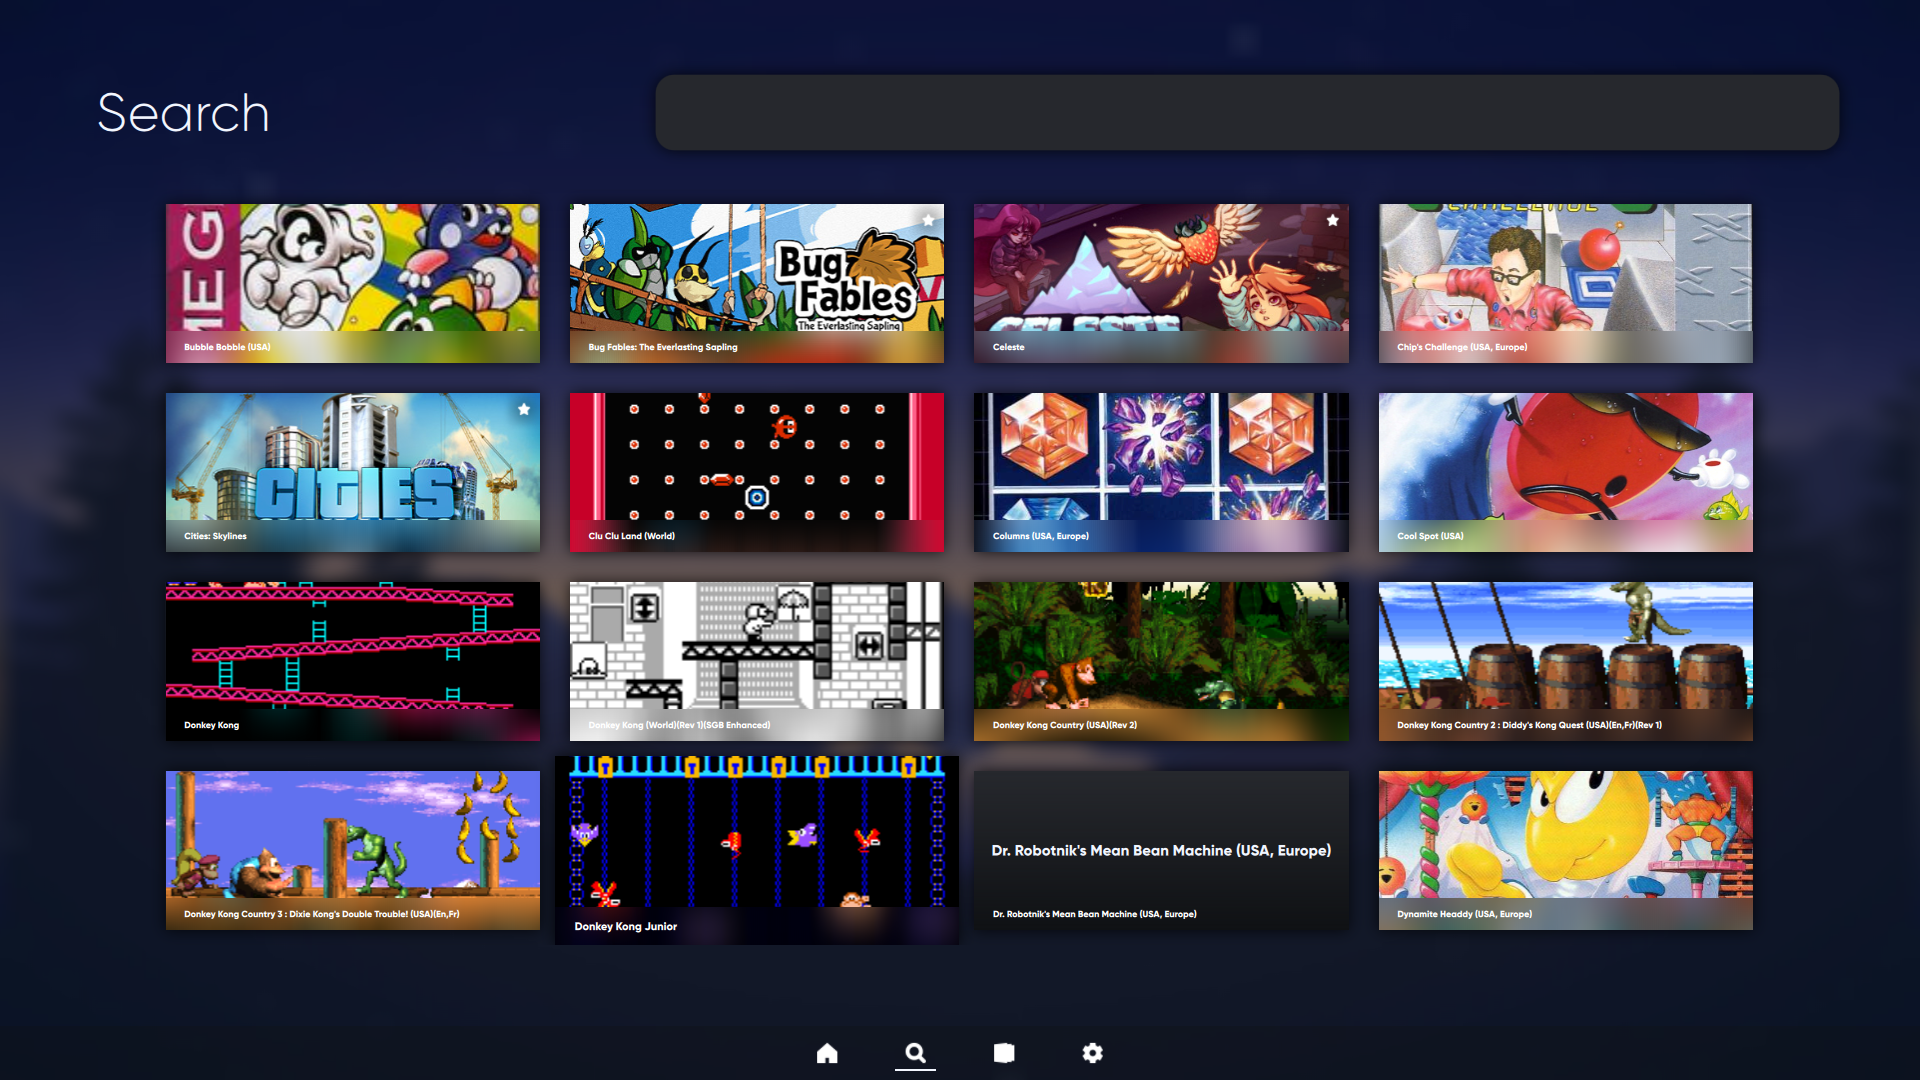Open Columns (USA, Europe) game card
1920x1080 pixels.
(1160, 471)
